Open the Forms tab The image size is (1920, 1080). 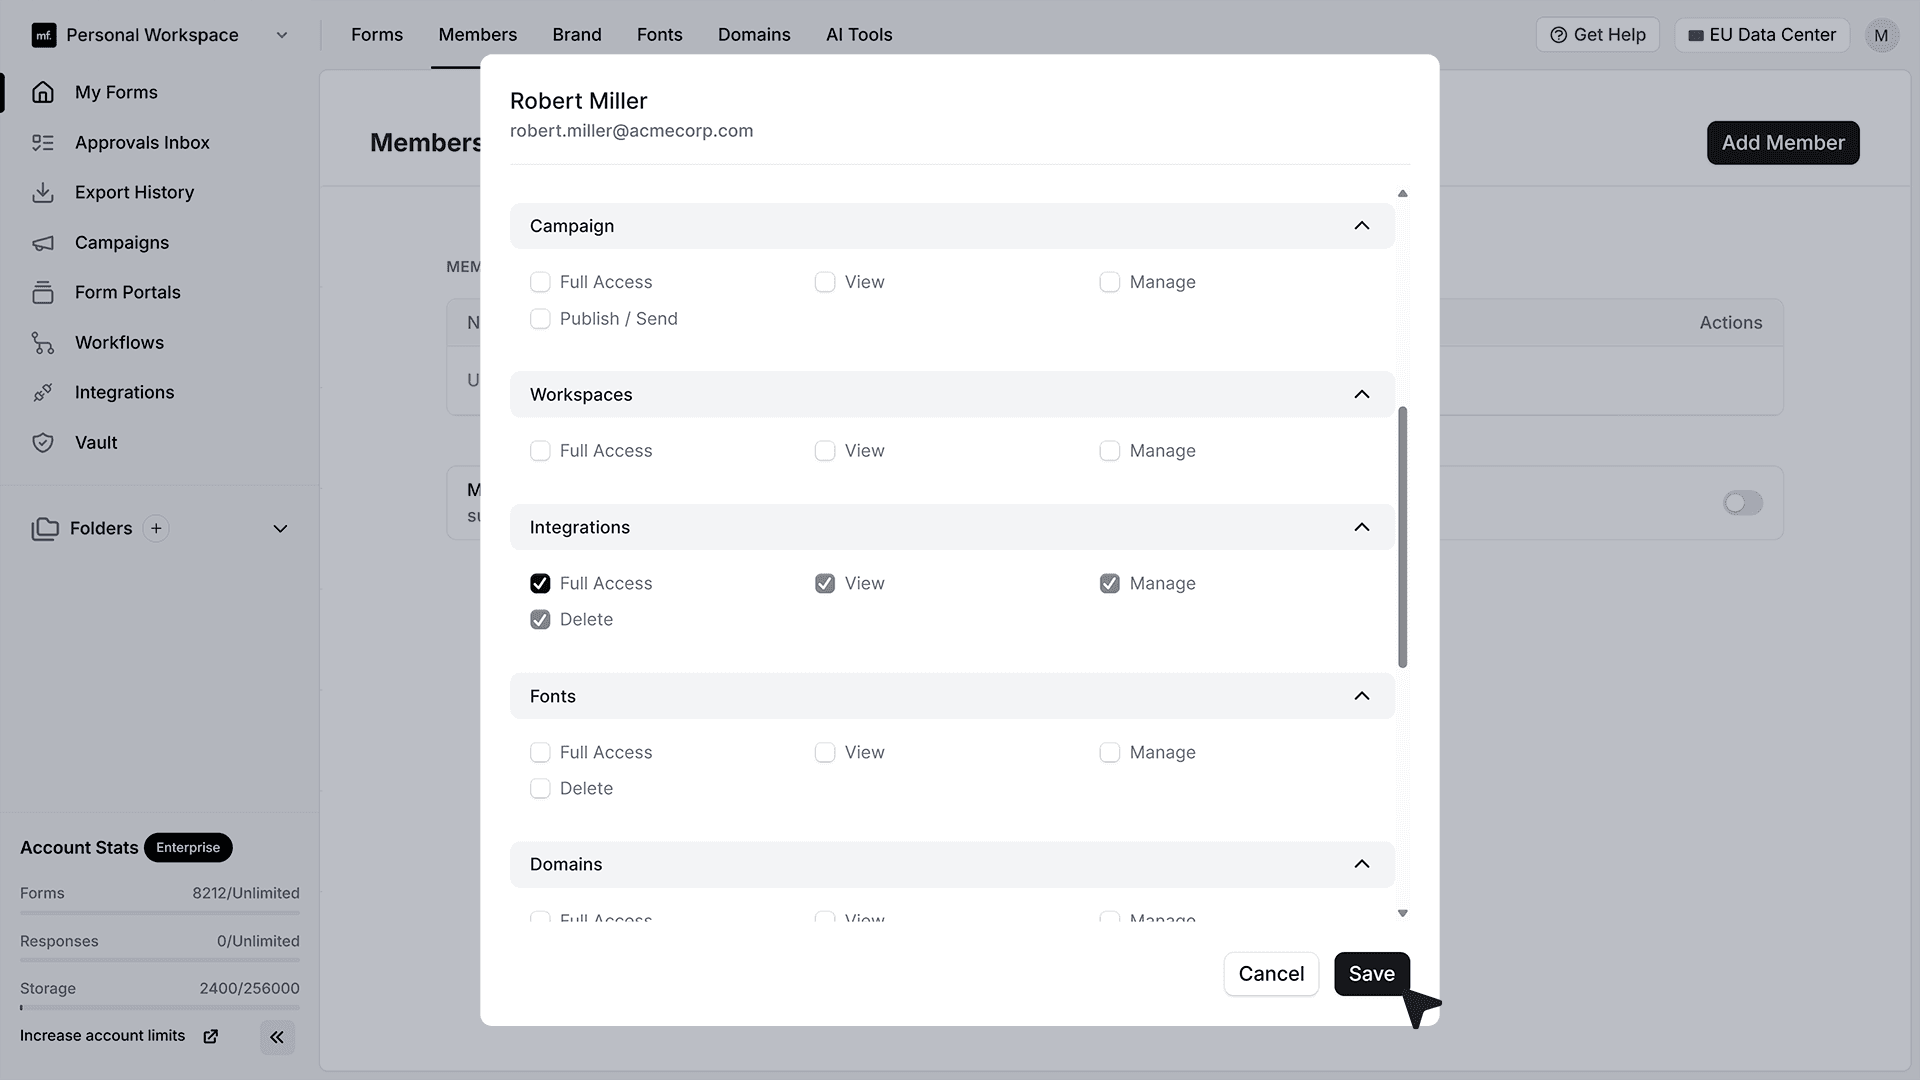[377, 35]
